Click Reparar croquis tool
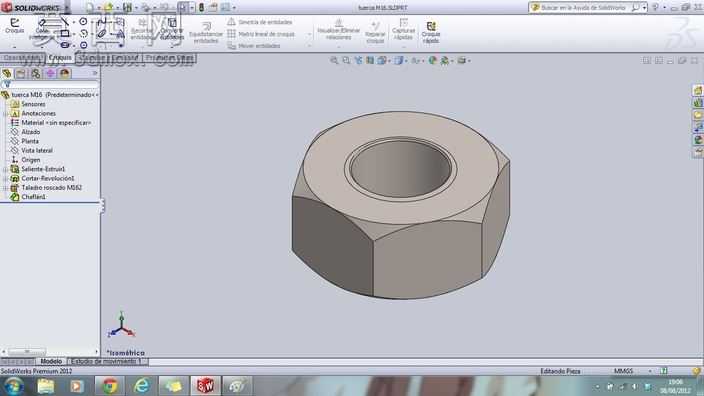The width and height of the screenshot is (704, 396). (x=375, y=32)
